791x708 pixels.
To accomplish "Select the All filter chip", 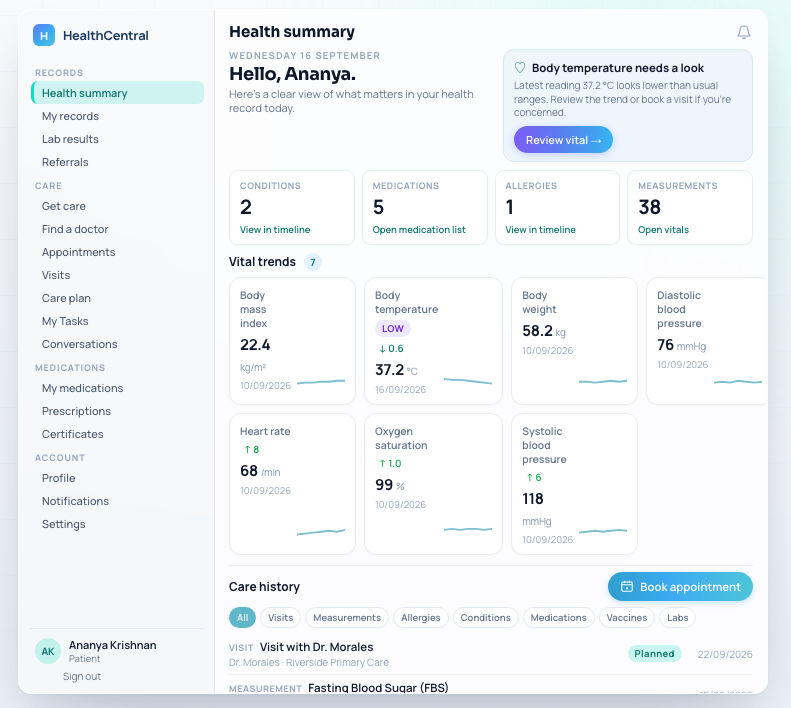I will [x=243, y=618].
